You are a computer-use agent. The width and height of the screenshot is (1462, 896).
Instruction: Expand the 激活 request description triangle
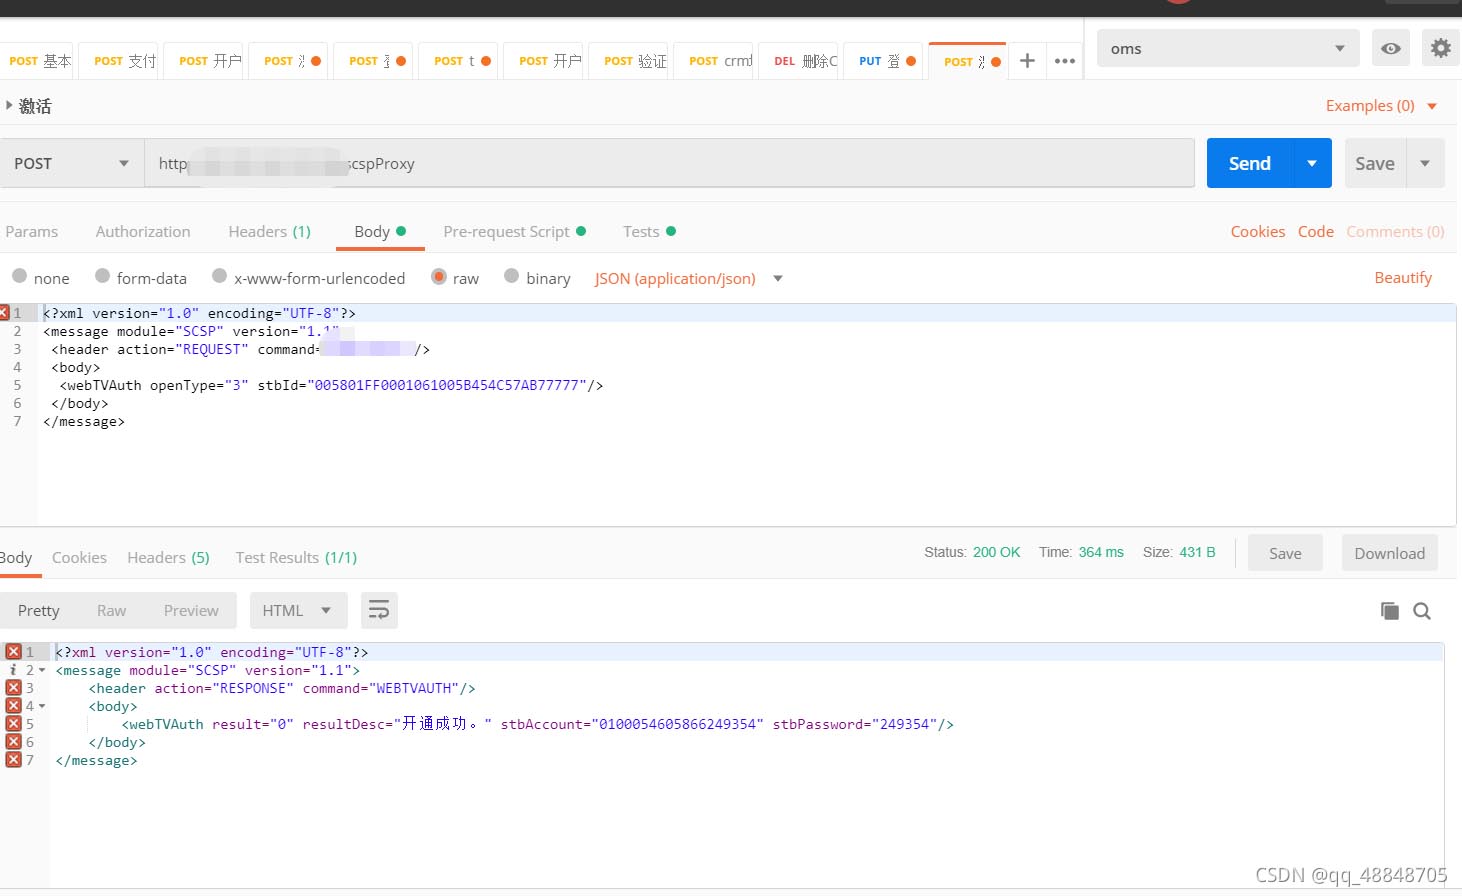pyautogui.click(x=9, y=105)
